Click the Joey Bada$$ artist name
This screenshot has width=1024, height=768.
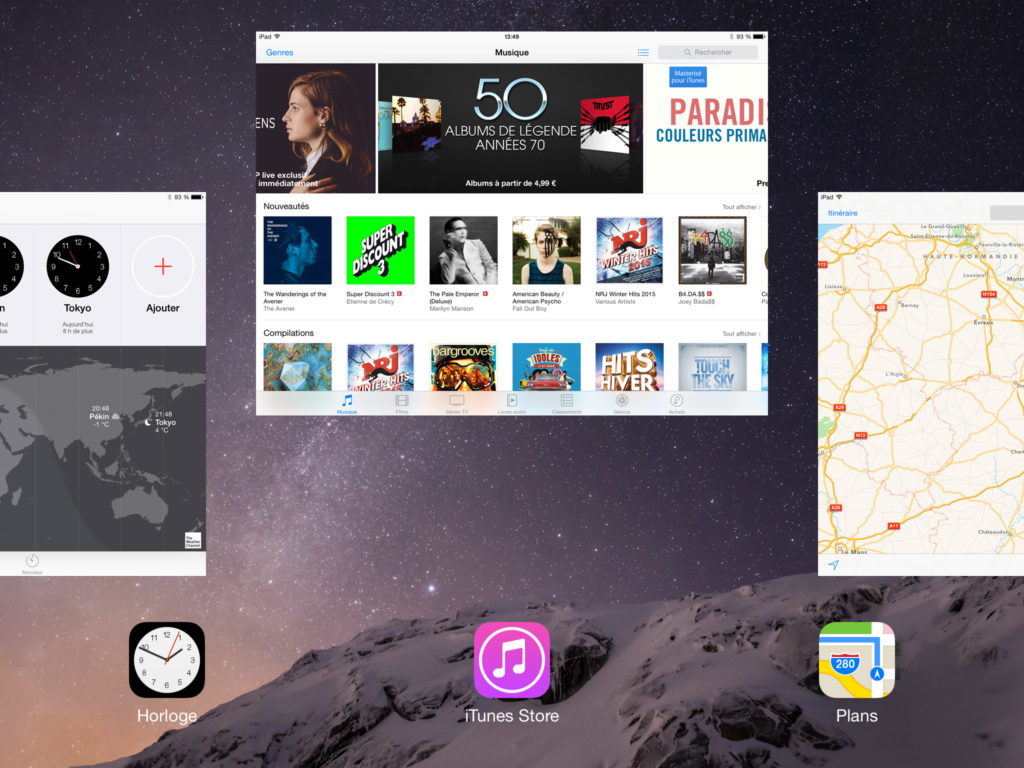point(696,302)
